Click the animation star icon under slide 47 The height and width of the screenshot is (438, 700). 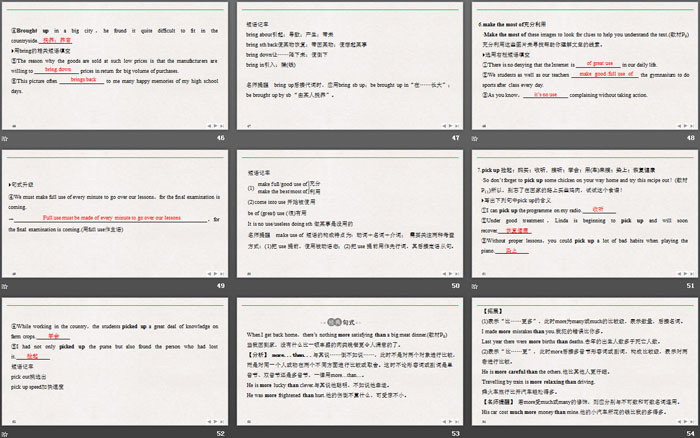[x=240, y=137]
